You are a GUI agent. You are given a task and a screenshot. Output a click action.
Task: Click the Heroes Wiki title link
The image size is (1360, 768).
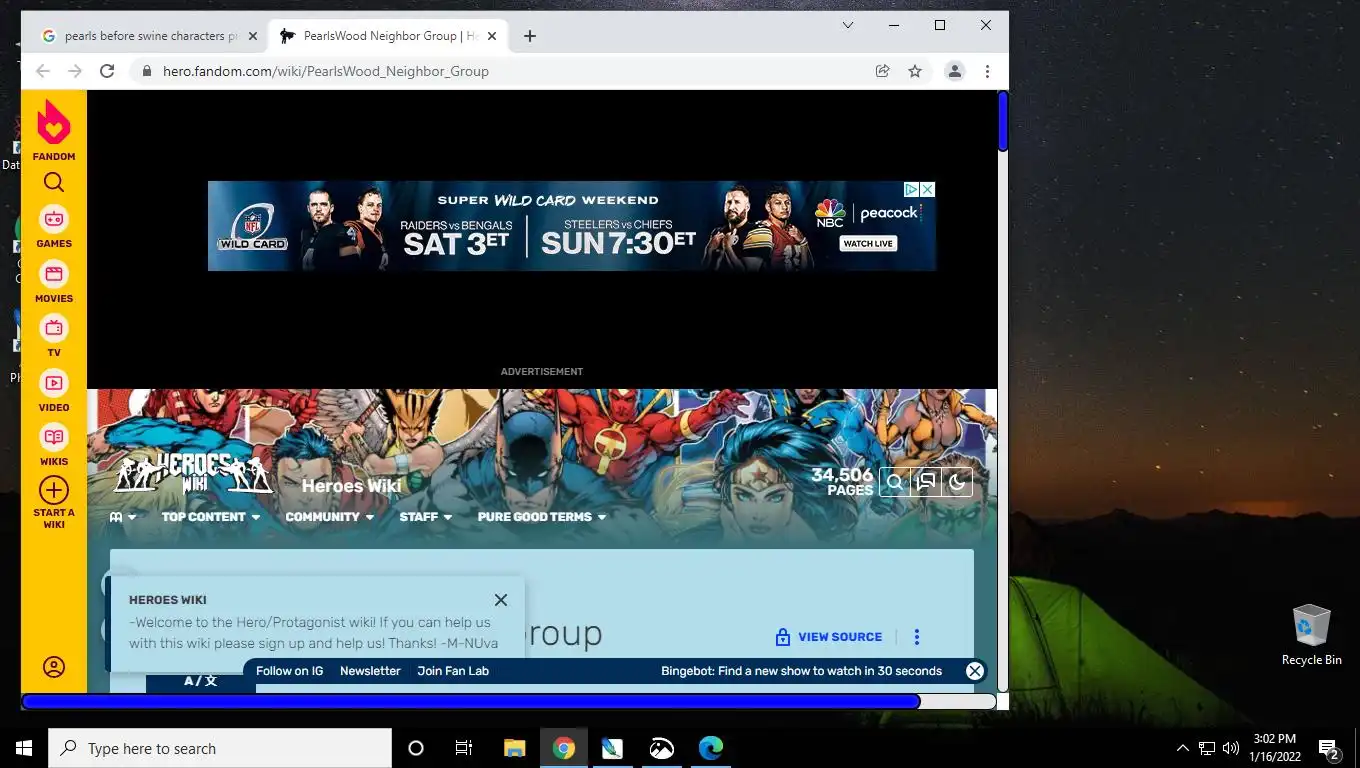click(x=351, y=486)
